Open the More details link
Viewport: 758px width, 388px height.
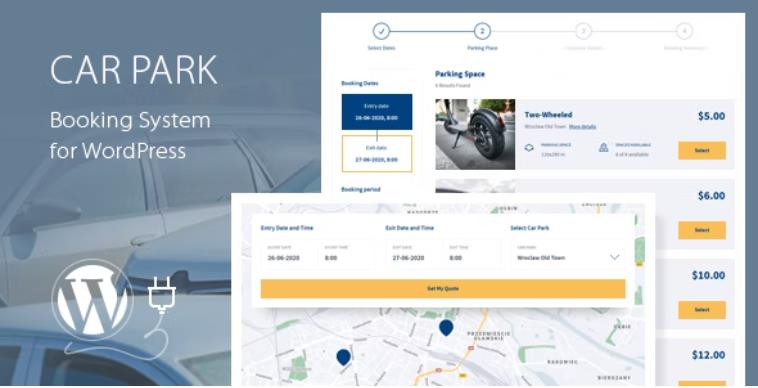[x=582, y=127]
